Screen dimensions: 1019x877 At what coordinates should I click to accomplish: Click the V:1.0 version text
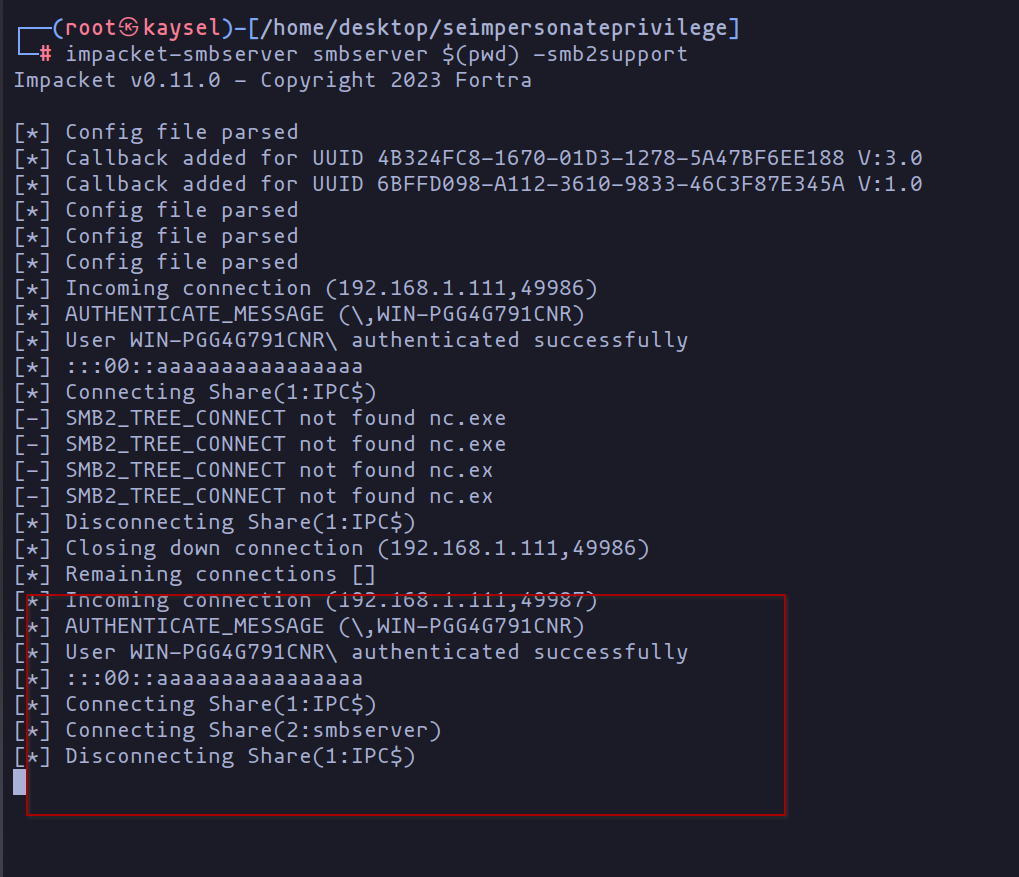(889, 184)
